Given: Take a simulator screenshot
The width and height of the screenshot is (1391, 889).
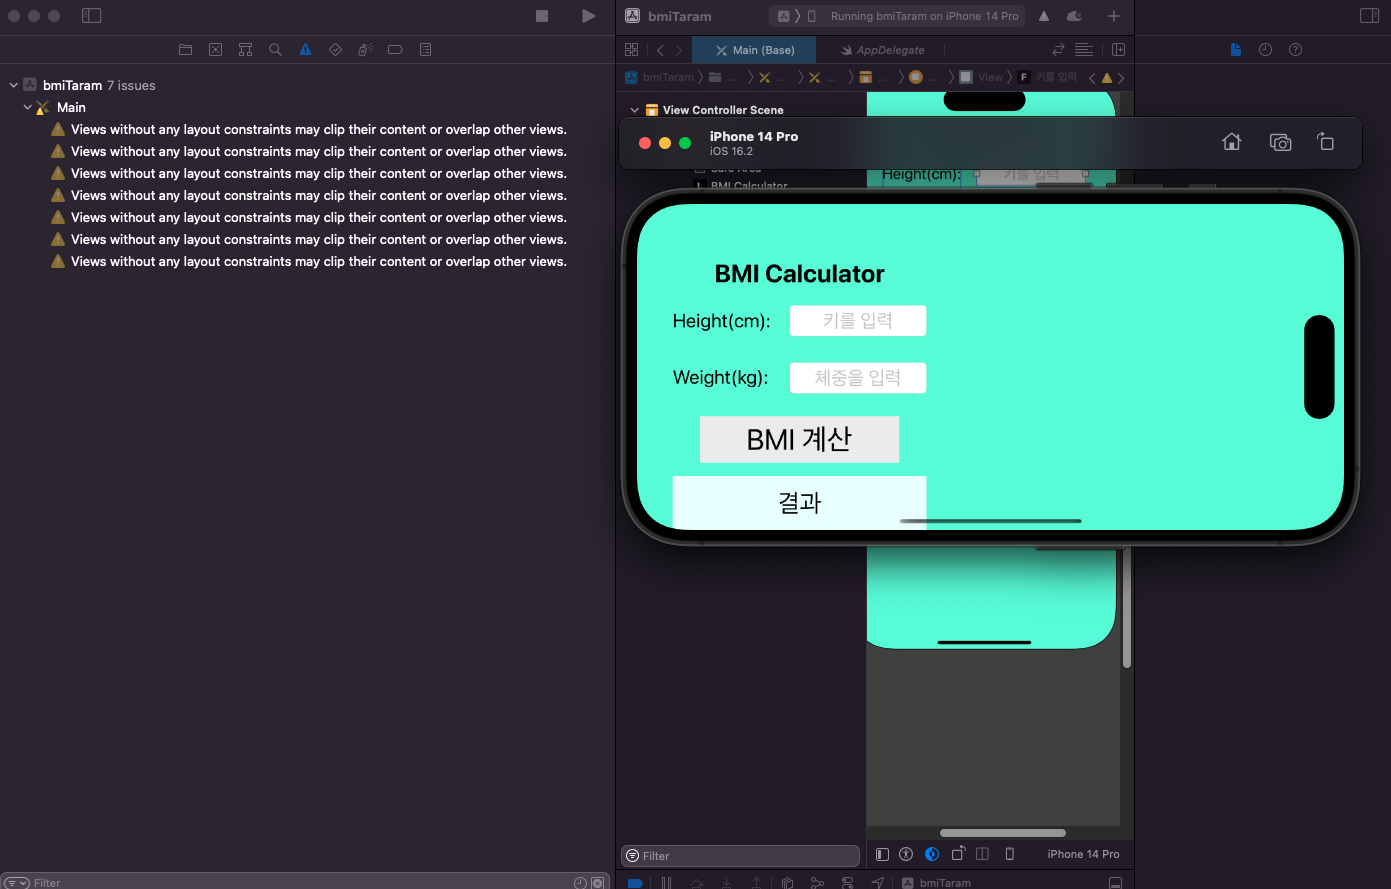Looking at the screenshot, I should pos(1280,142).
